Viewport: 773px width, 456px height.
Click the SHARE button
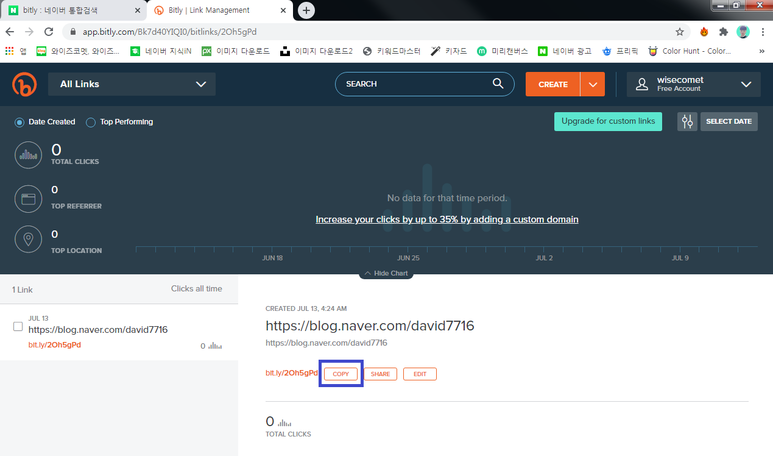point(380,374)
